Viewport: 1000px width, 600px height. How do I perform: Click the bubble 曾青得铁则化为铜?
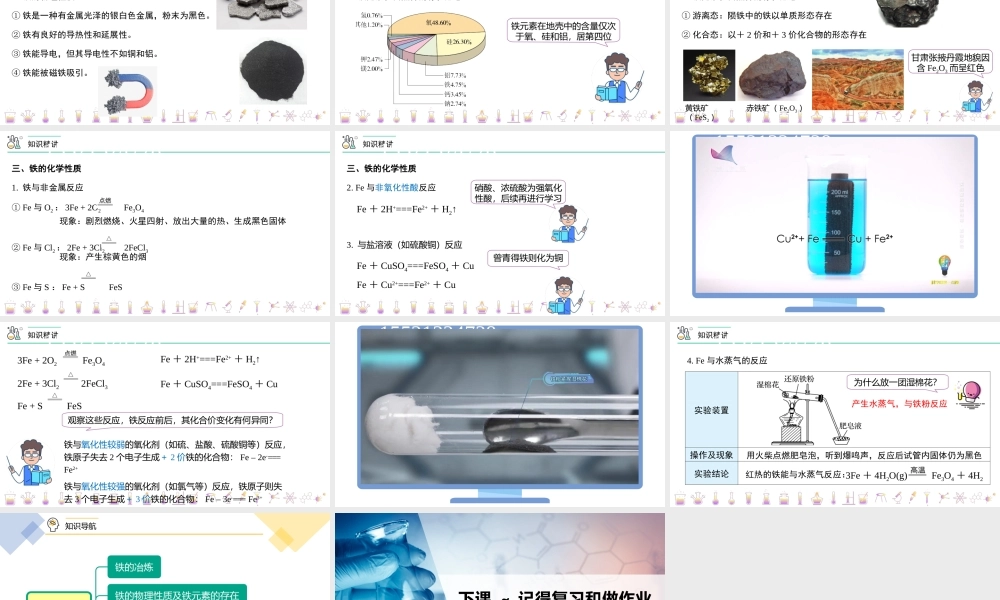tap(527, 258)
